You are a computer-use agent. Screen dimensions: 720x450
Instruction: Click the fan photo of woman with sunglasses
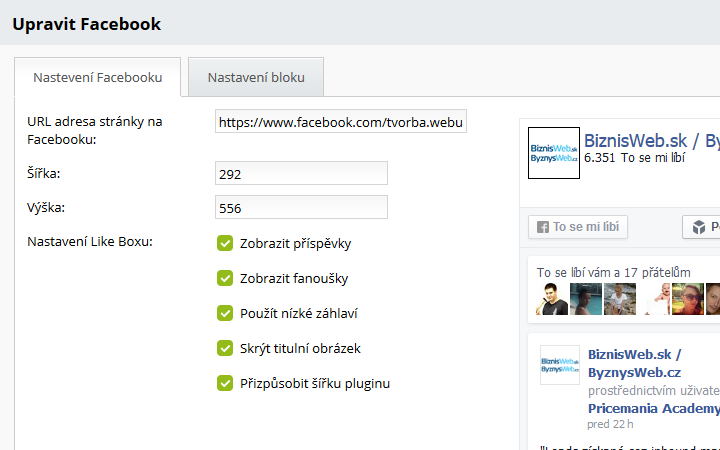pyautogui.click(x=688, y=299)
